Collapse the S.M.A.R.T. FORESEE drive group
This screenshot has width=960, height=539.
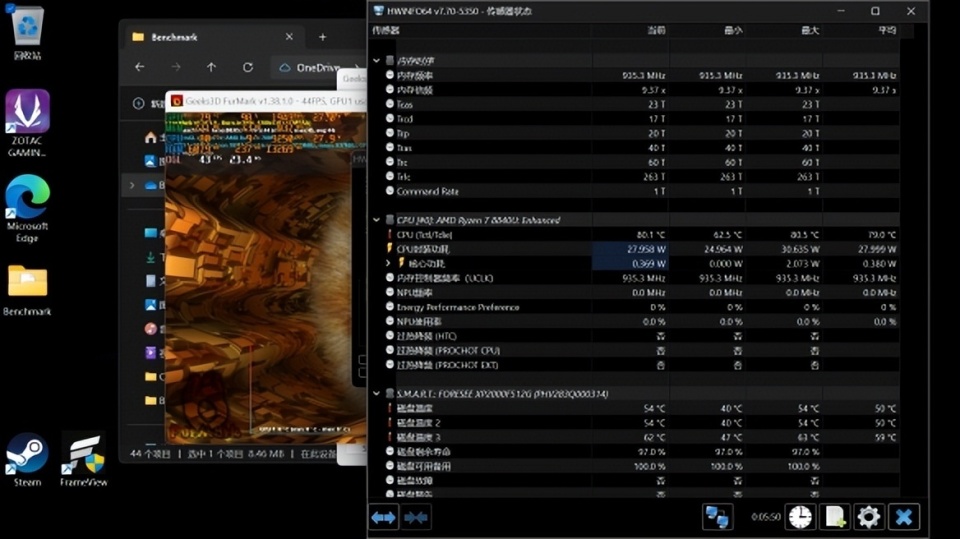(x=377, y=394)
